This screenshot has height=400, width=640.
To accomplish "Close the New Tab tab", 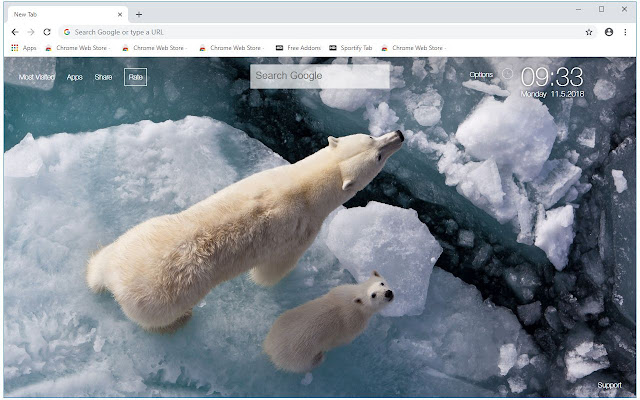I will [x=120, y=14].
